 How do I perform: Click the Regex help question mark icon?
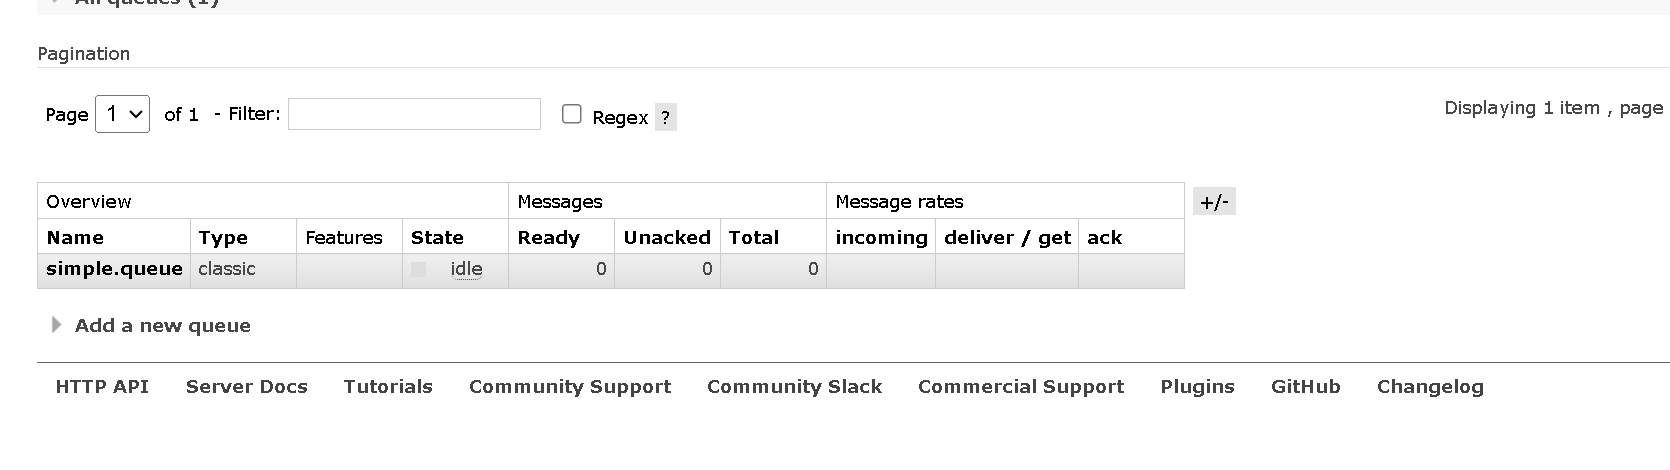666,117
